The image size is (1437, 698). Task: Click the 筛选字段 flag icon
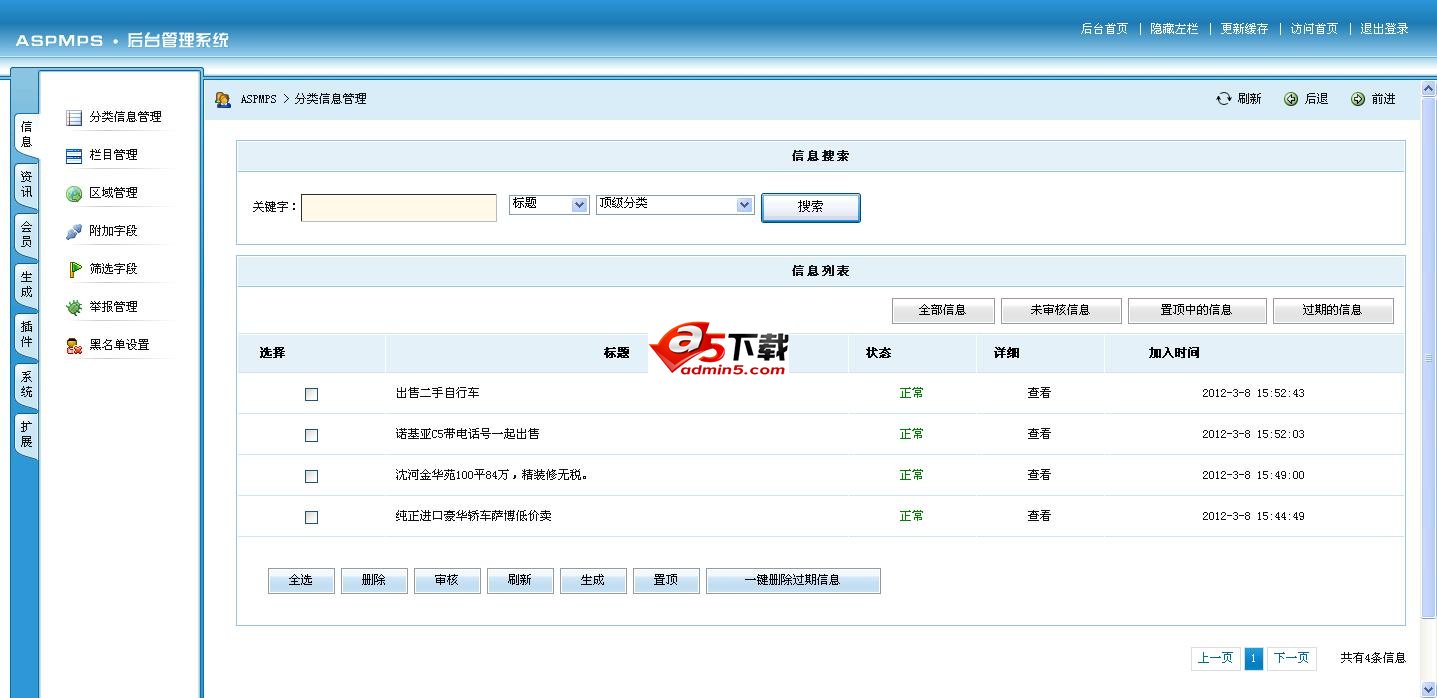tap(74, 269)
